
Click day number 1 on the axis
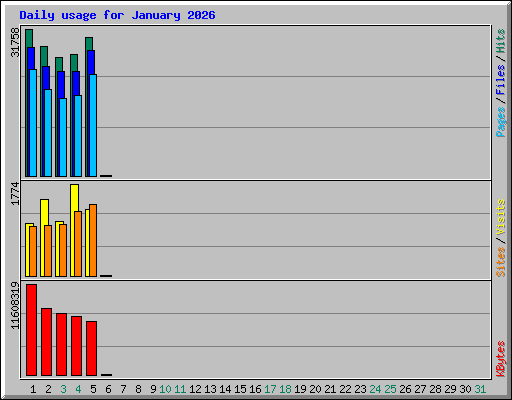[33, 389]
